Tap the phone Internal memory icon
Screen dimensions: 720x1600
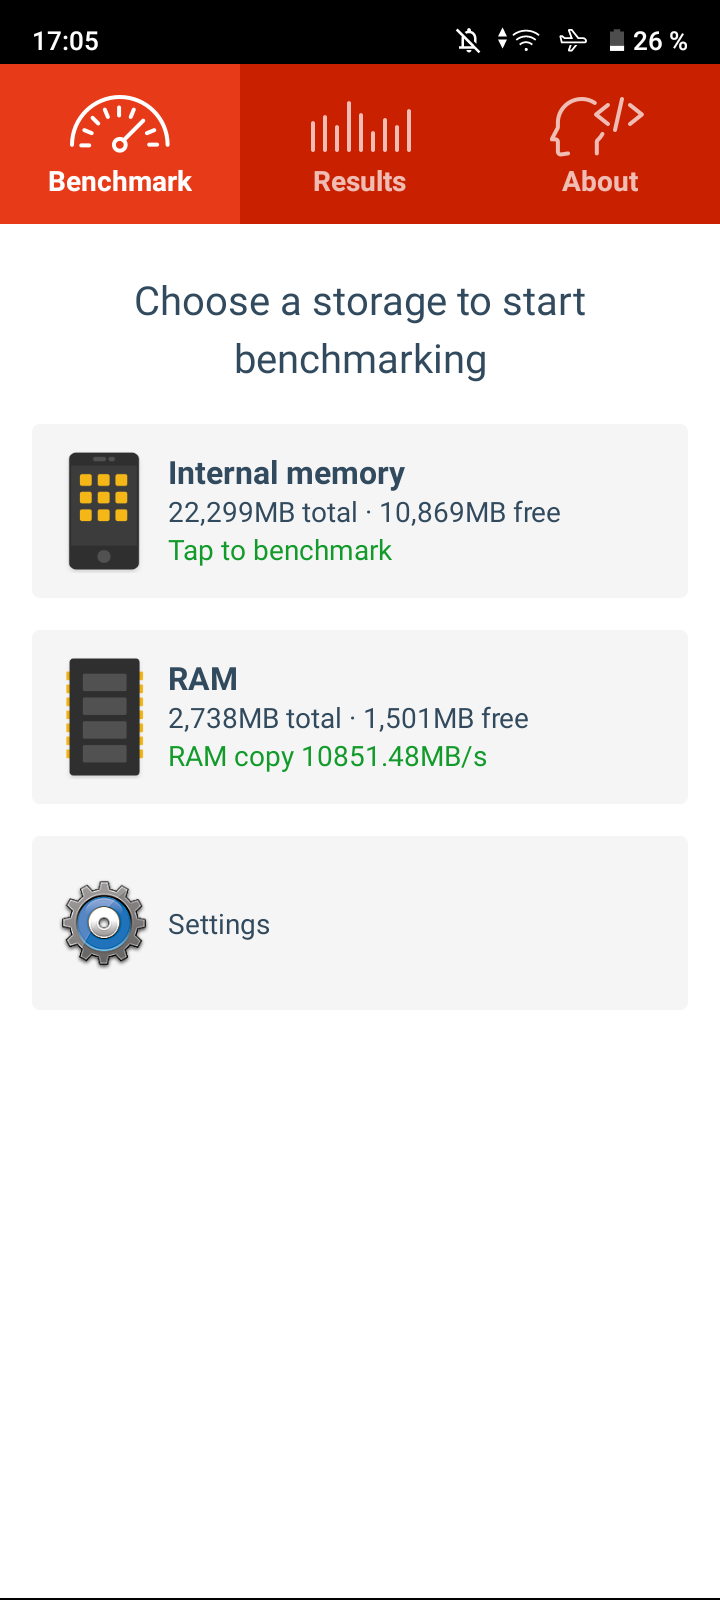[104, 511]
